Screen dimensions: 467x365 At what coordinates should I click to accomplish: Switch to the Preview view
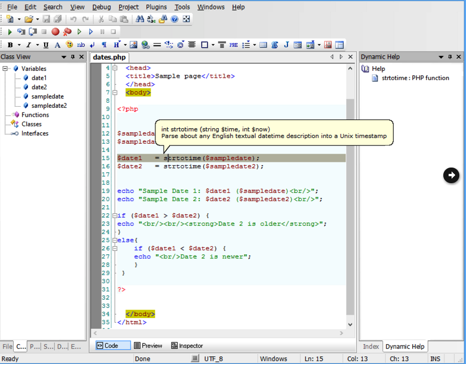coord(148,346)
